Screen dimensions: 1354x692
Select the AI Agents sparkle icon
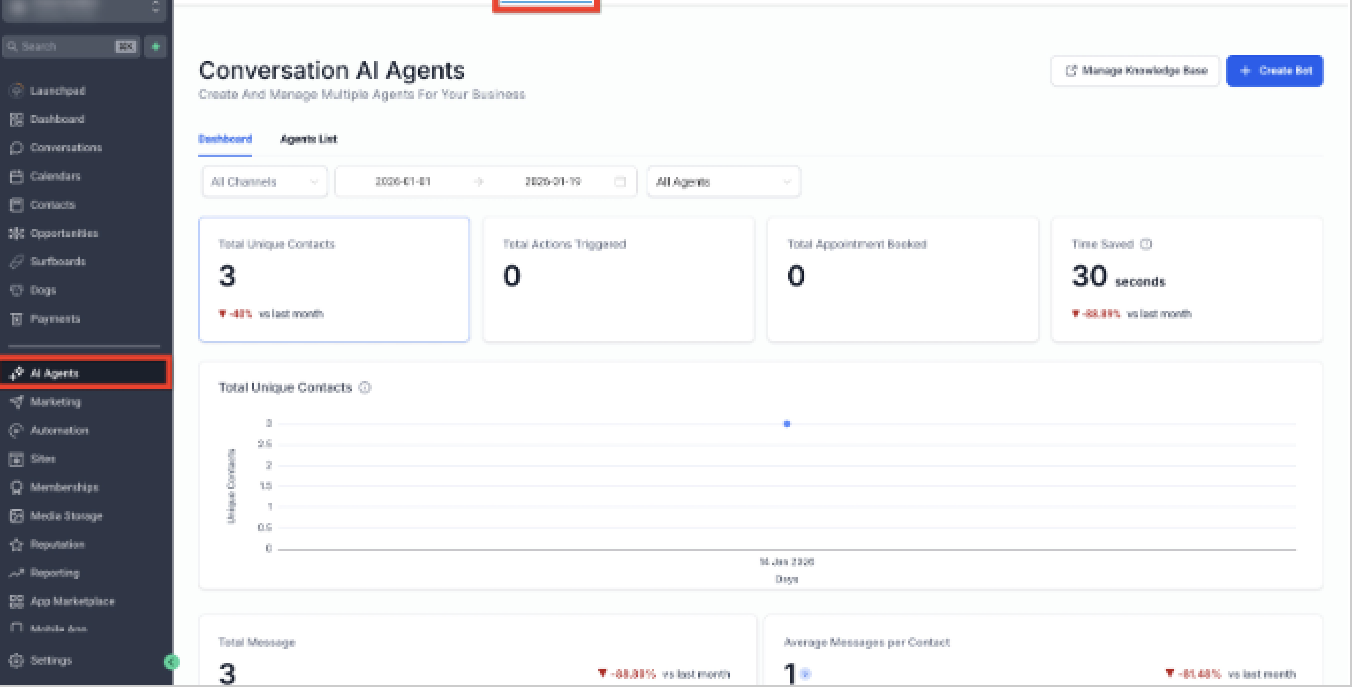[16, 374]
